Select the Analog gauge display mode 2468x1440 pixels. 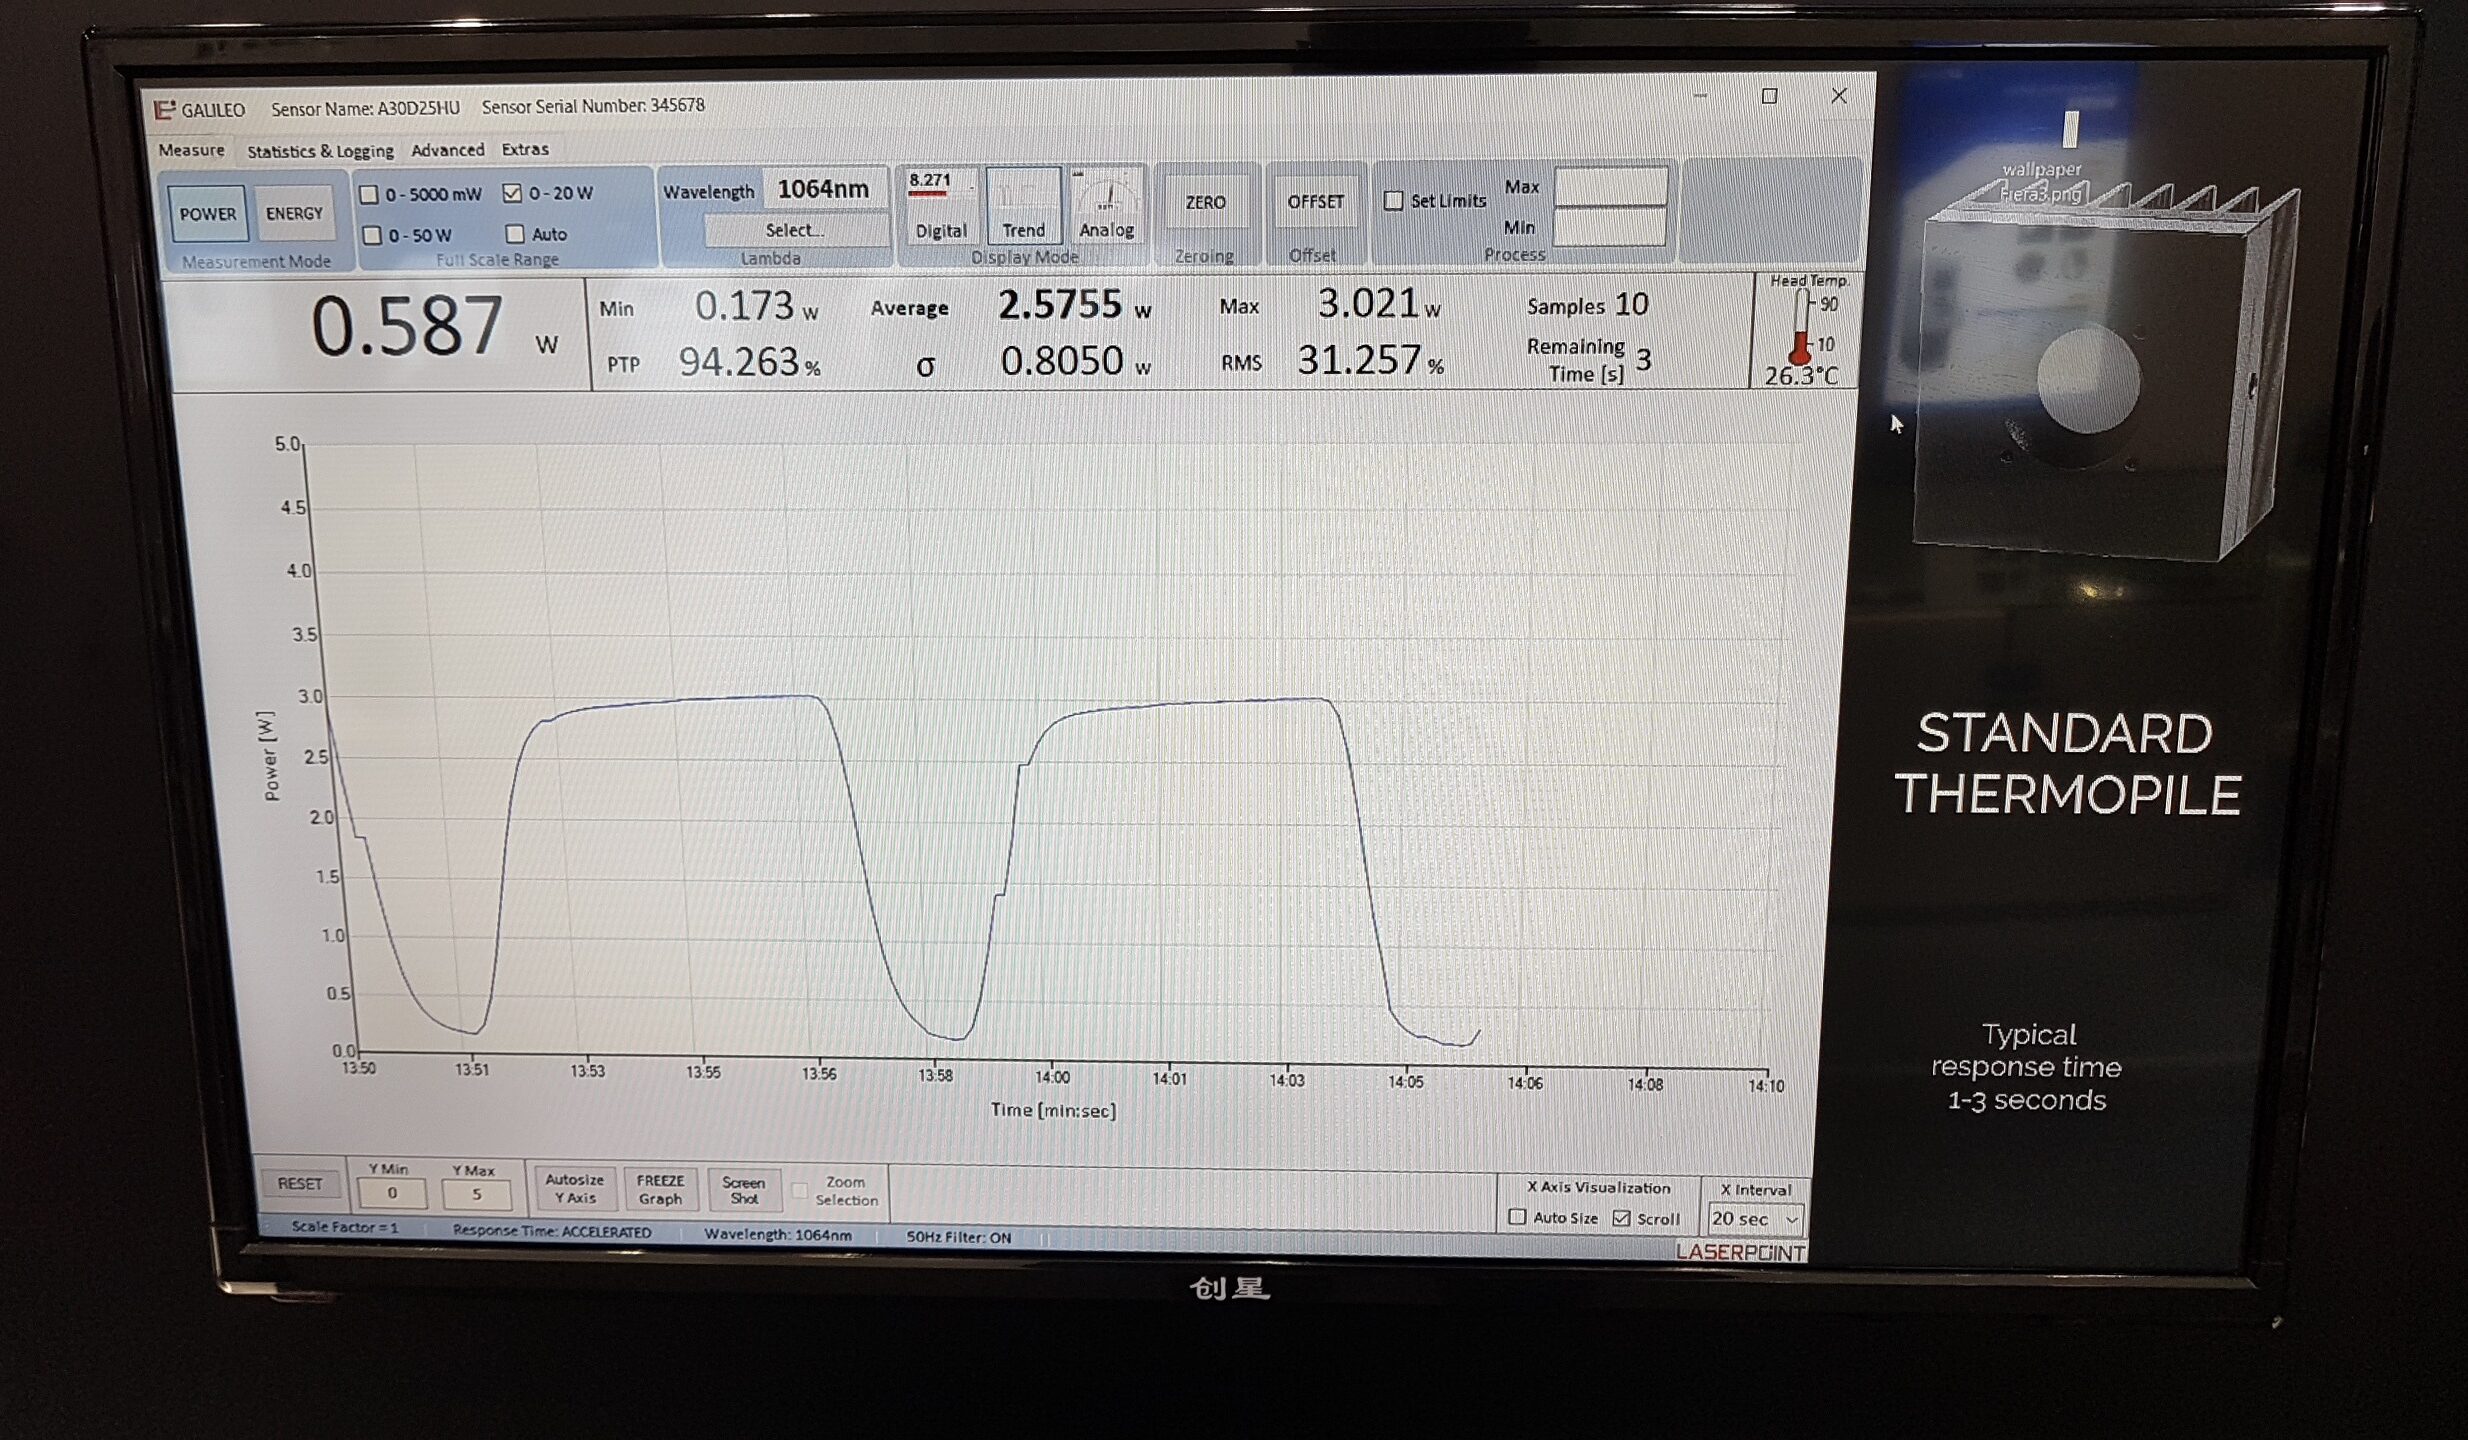[1106, 206]
